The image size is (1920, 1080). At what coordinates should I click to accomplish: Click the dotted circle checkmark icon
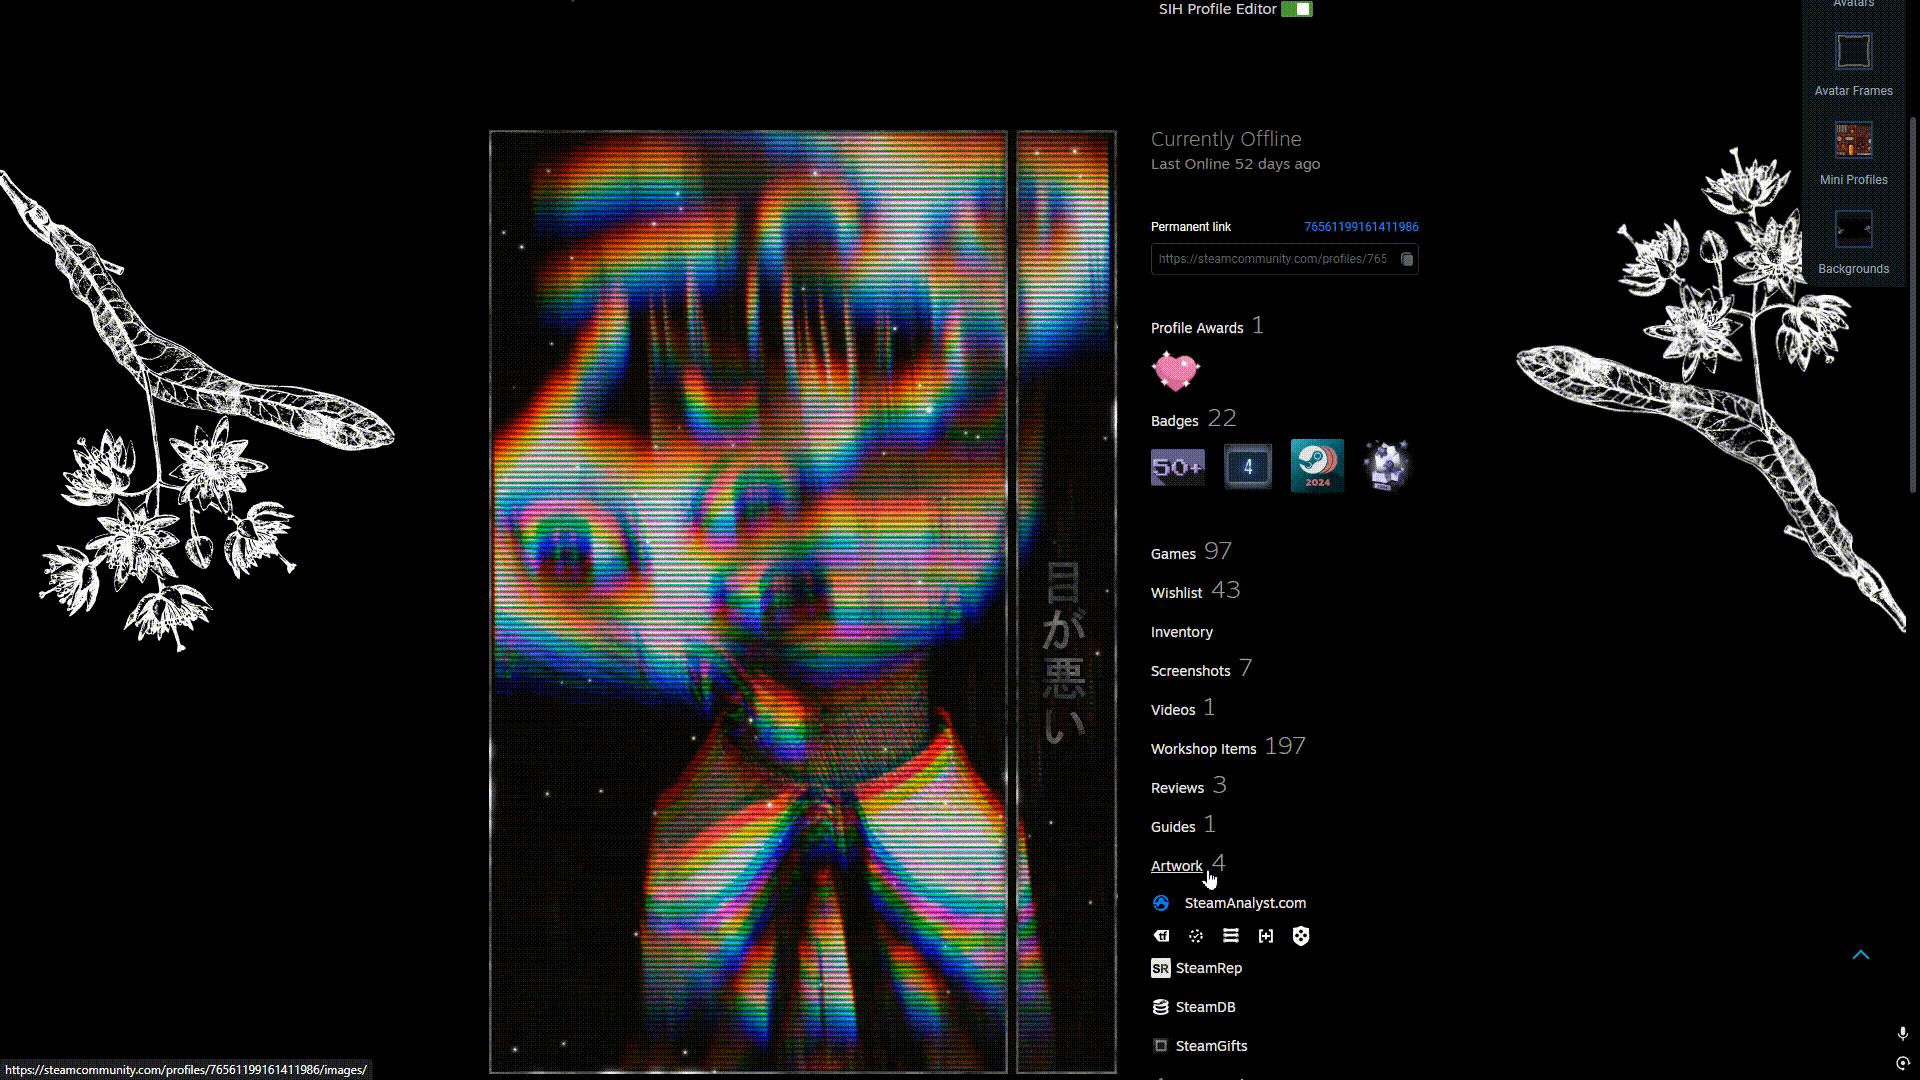1196,936
